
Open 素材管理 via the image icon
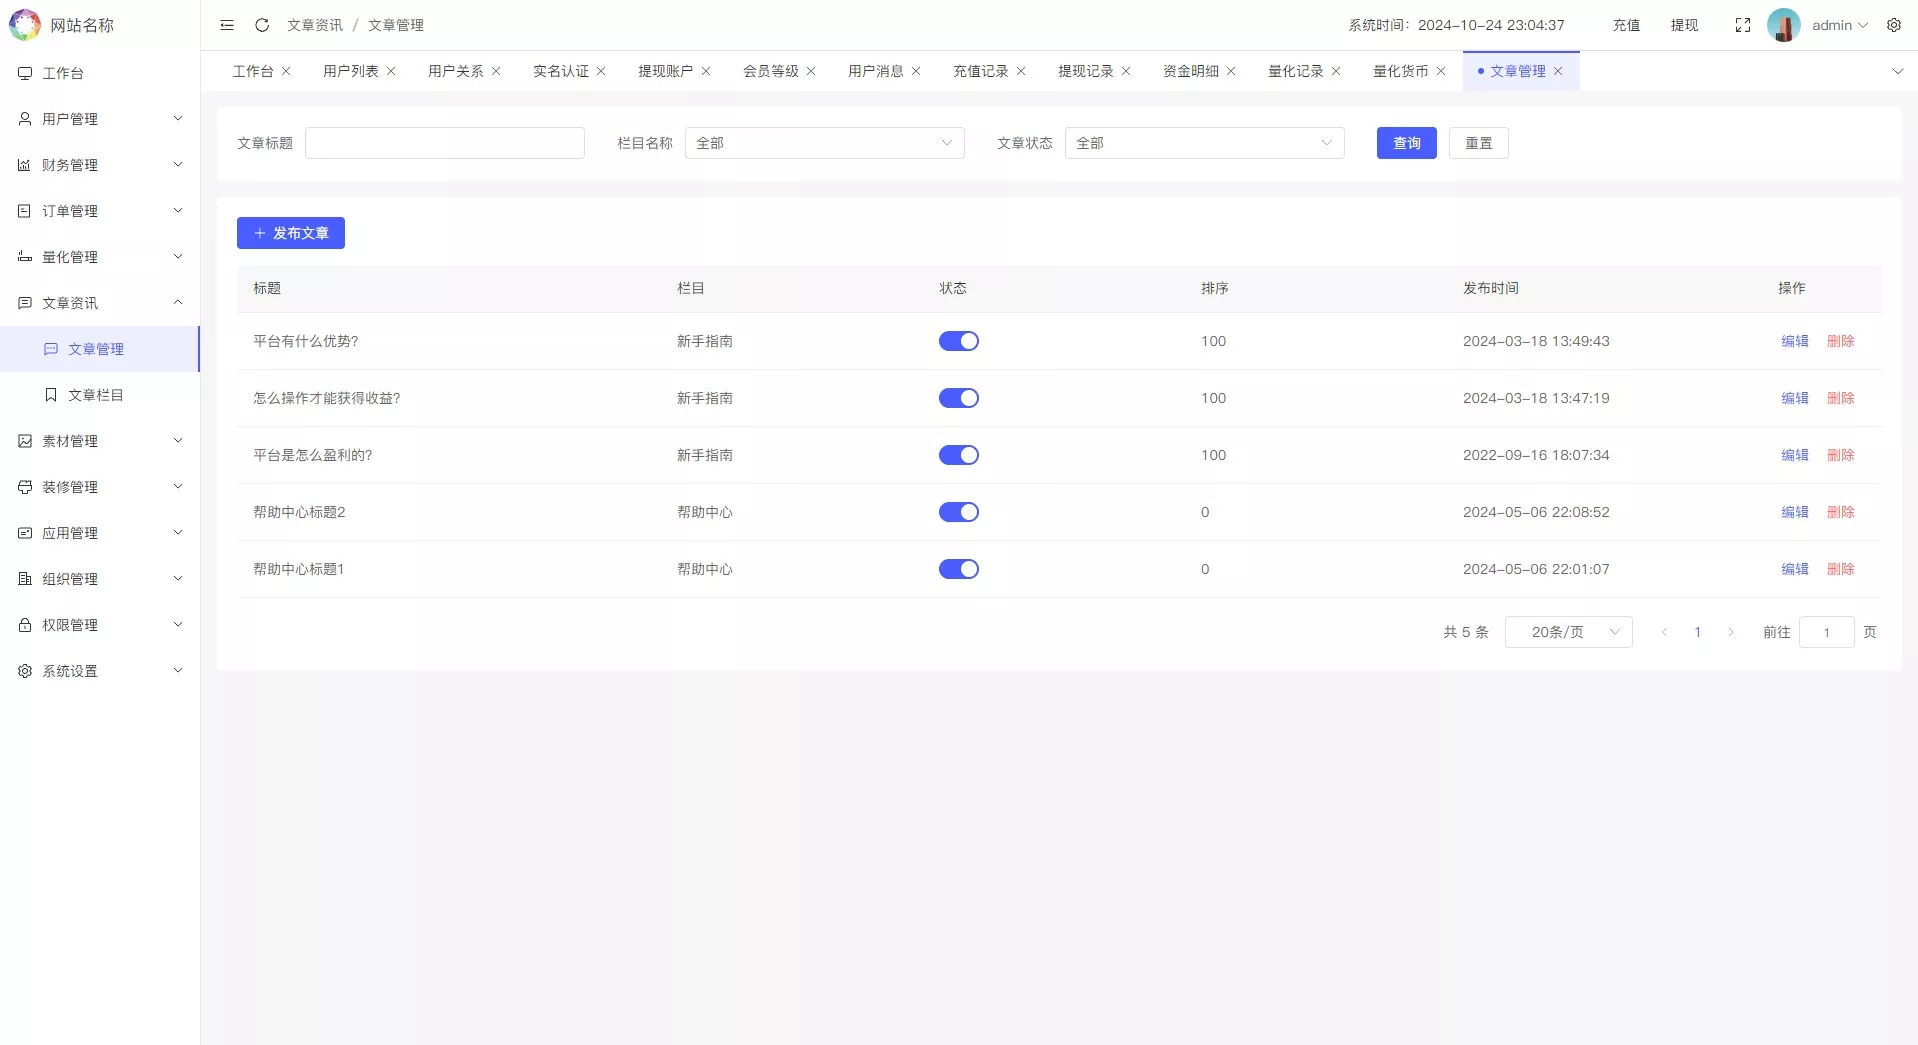coord(24,440)
